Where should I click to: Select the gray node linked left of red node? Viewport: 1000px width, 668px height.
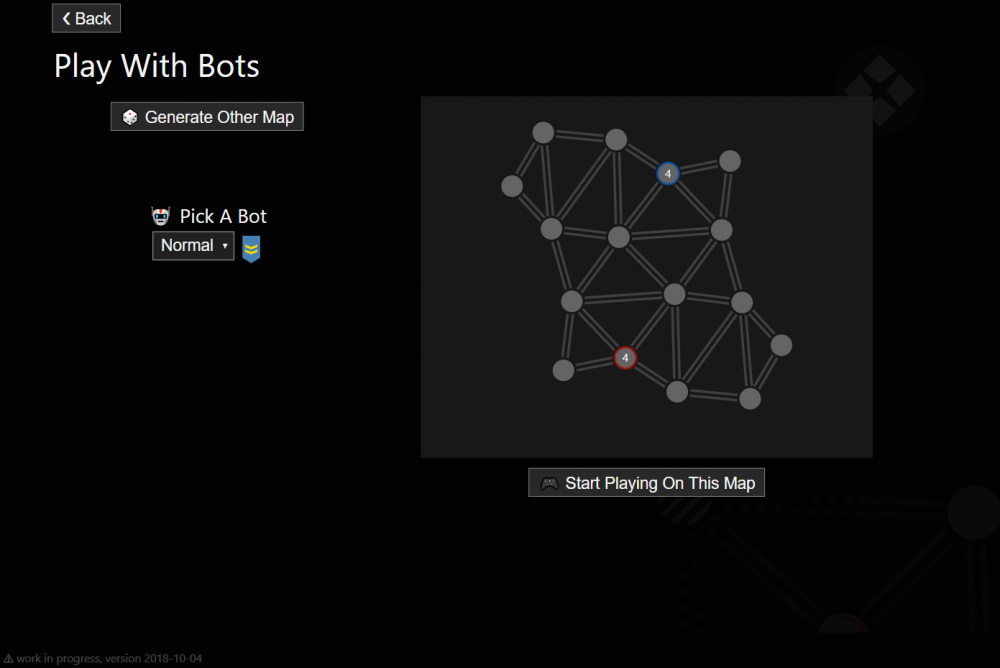(x=564, y=370)
